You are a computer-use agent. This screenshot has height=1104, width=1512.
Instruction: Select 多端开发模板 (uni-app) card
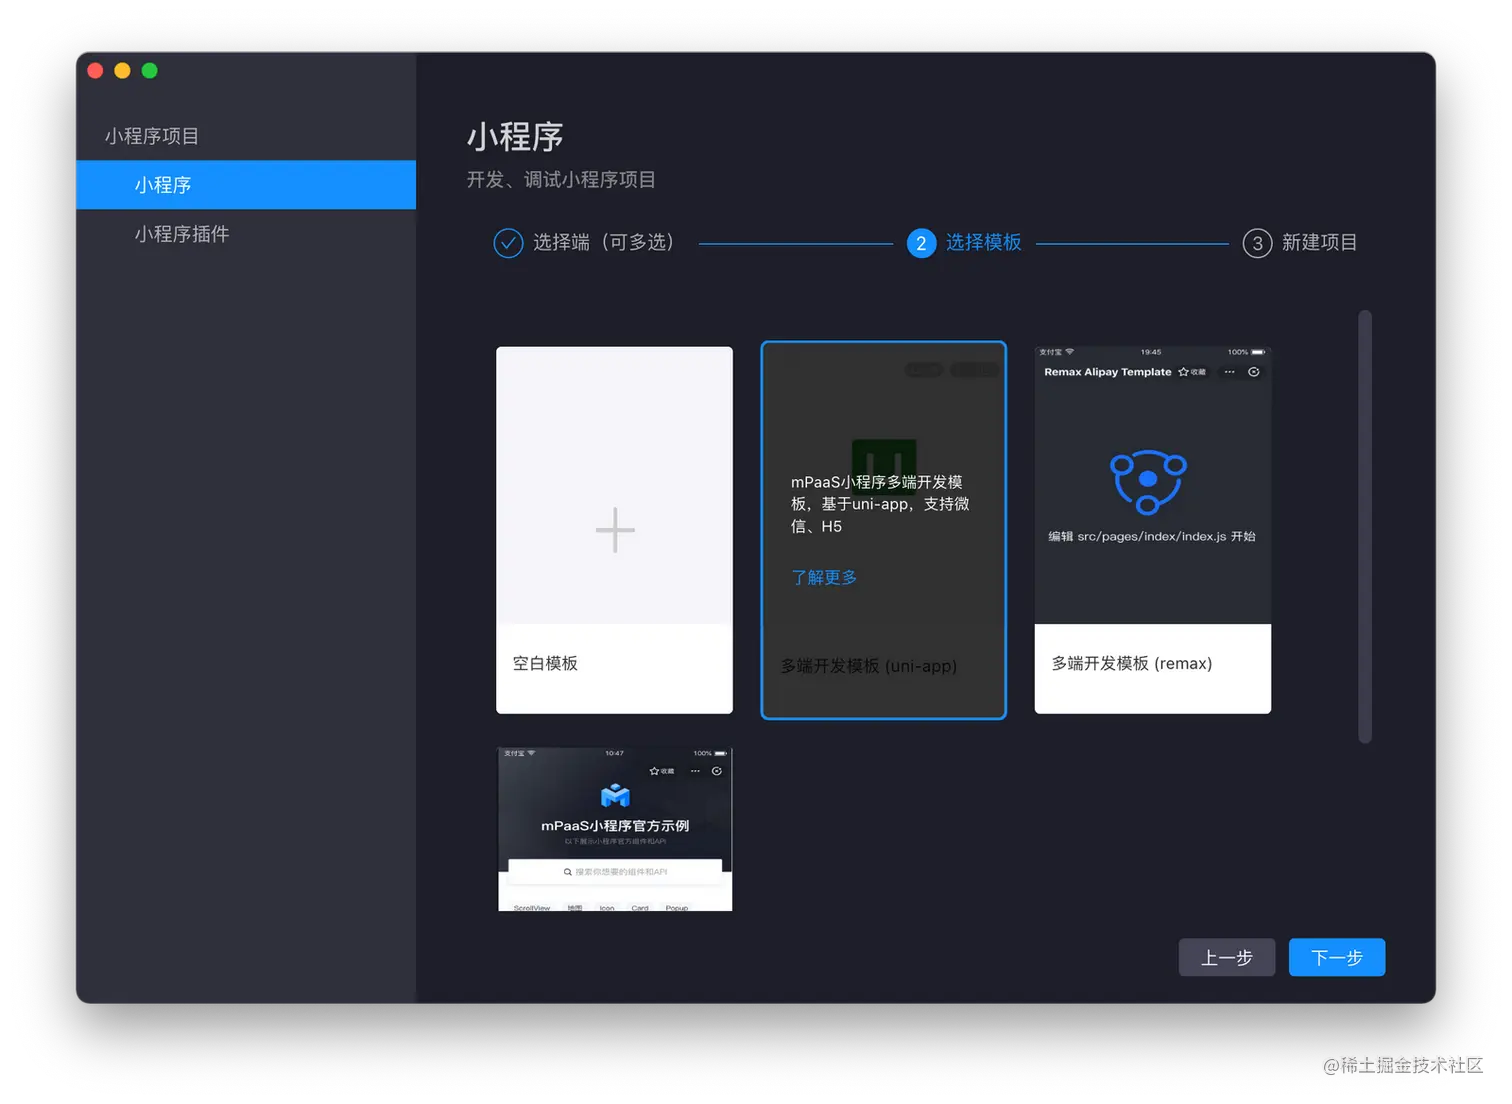point(884,530)
